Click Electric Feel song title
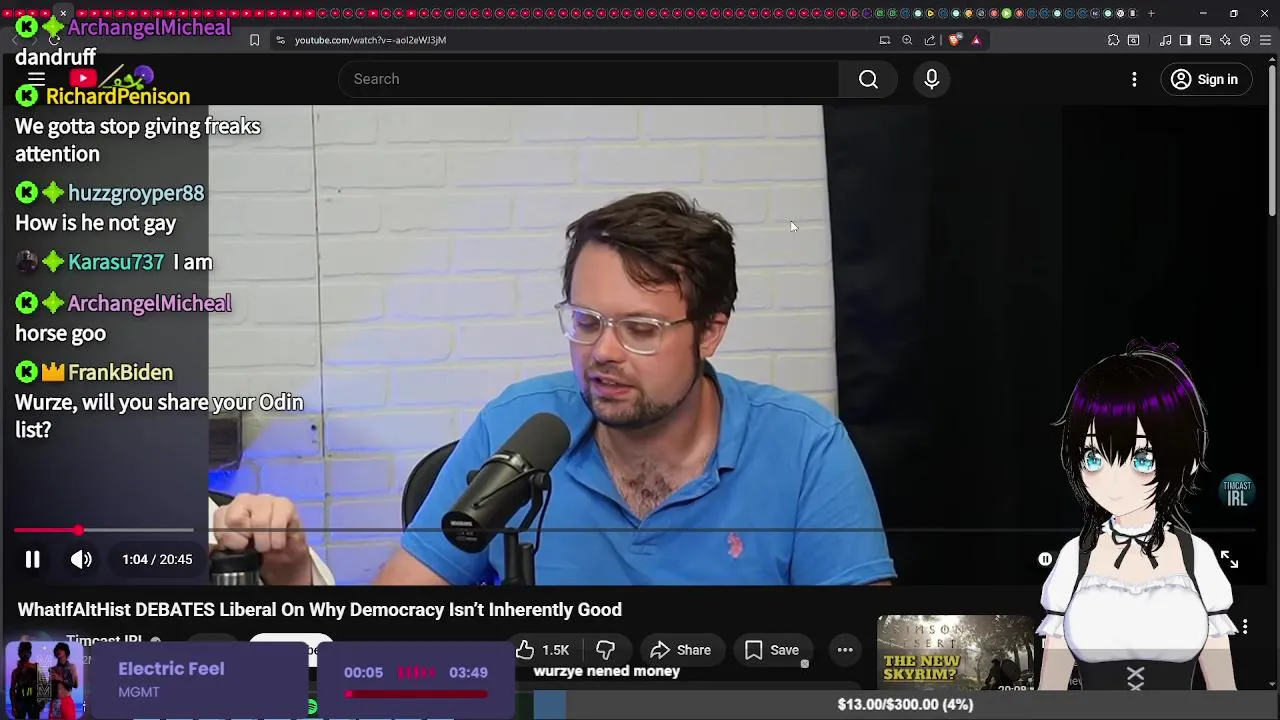The image size is (1280, 720). coord(171,669)
